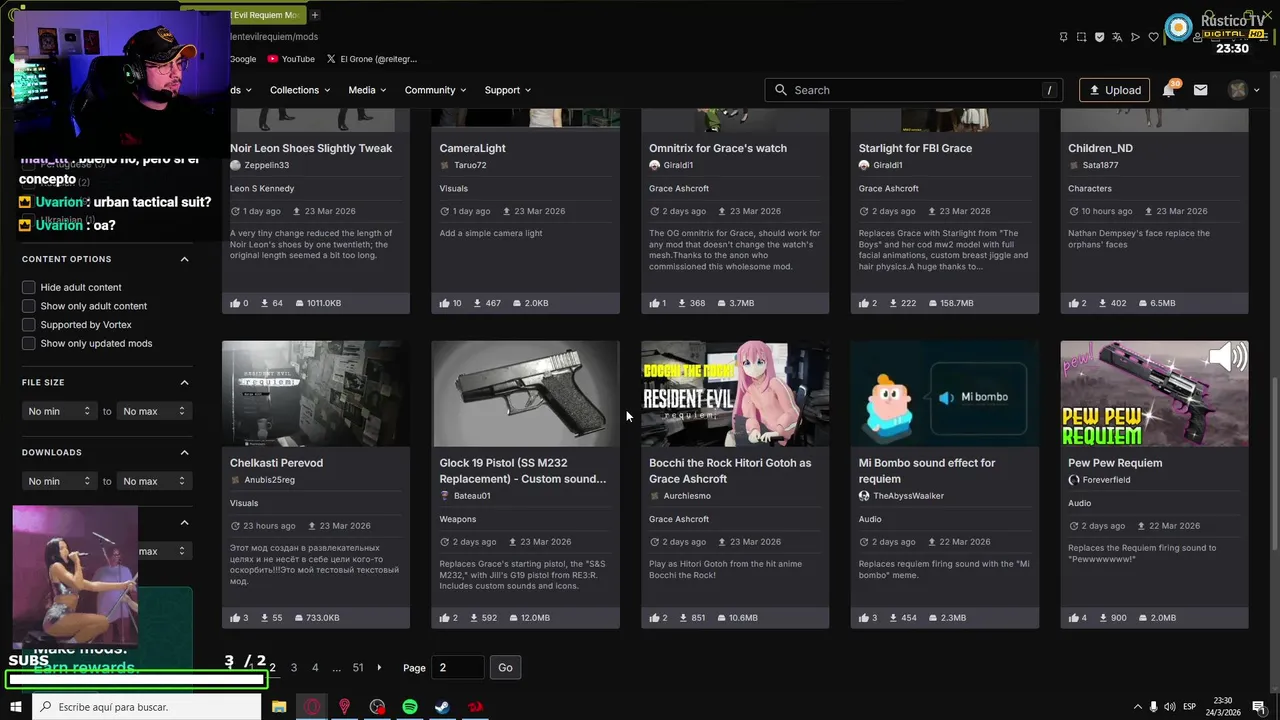Click the Upload button

click(1114, 90)
